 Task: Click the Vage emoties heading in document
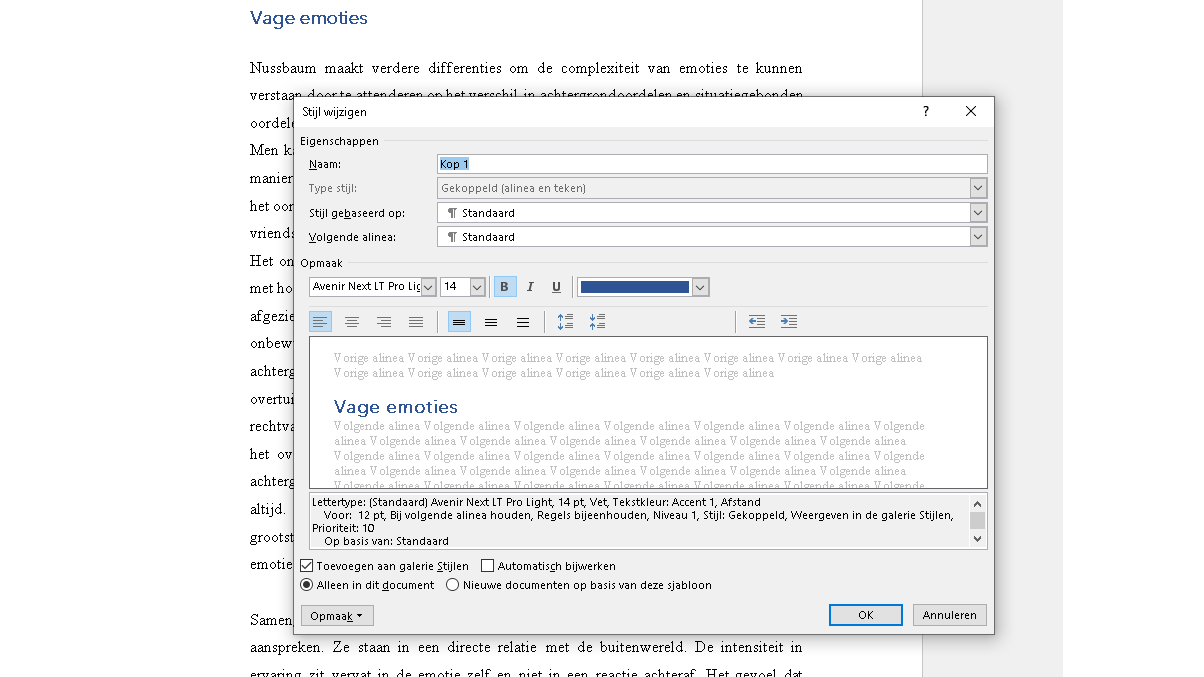tap(309, 18)
